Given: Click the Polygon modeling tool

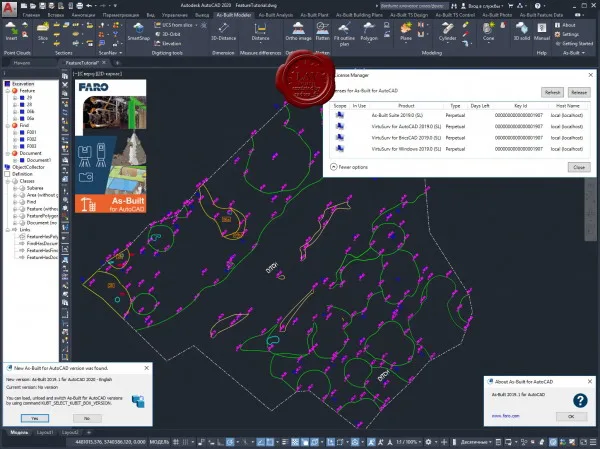Looking at the screenshot, I should (x=369, y=31).
